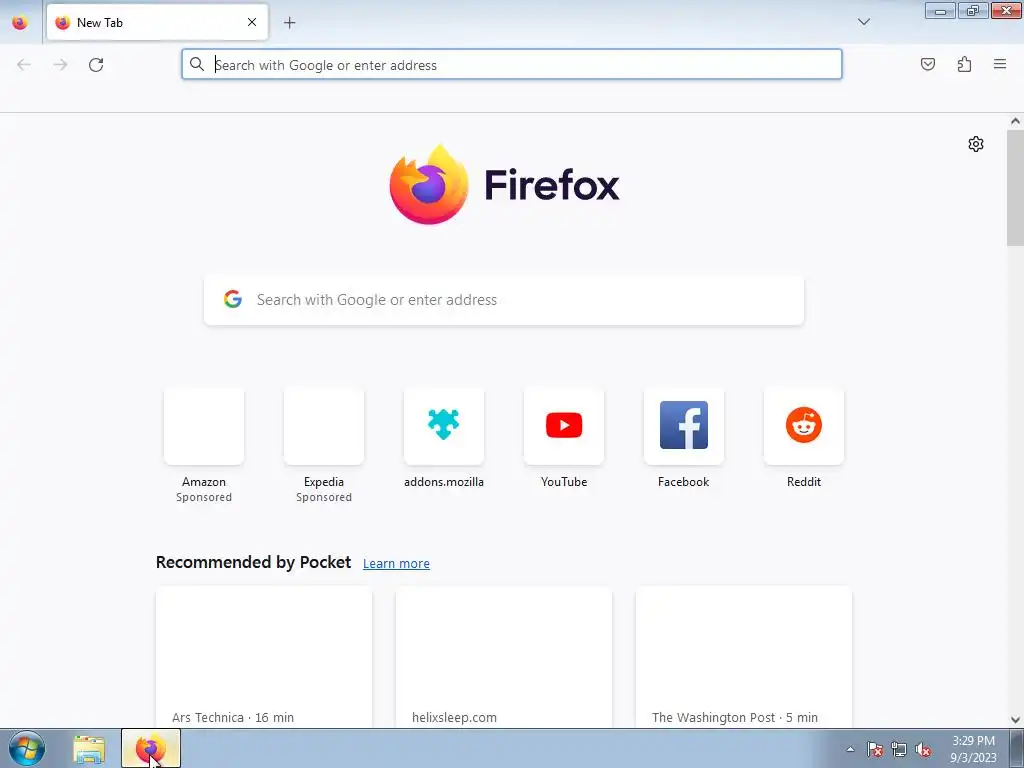Save page to Pocket icon
Screen dimensions: 1024x768
(927, 64)
